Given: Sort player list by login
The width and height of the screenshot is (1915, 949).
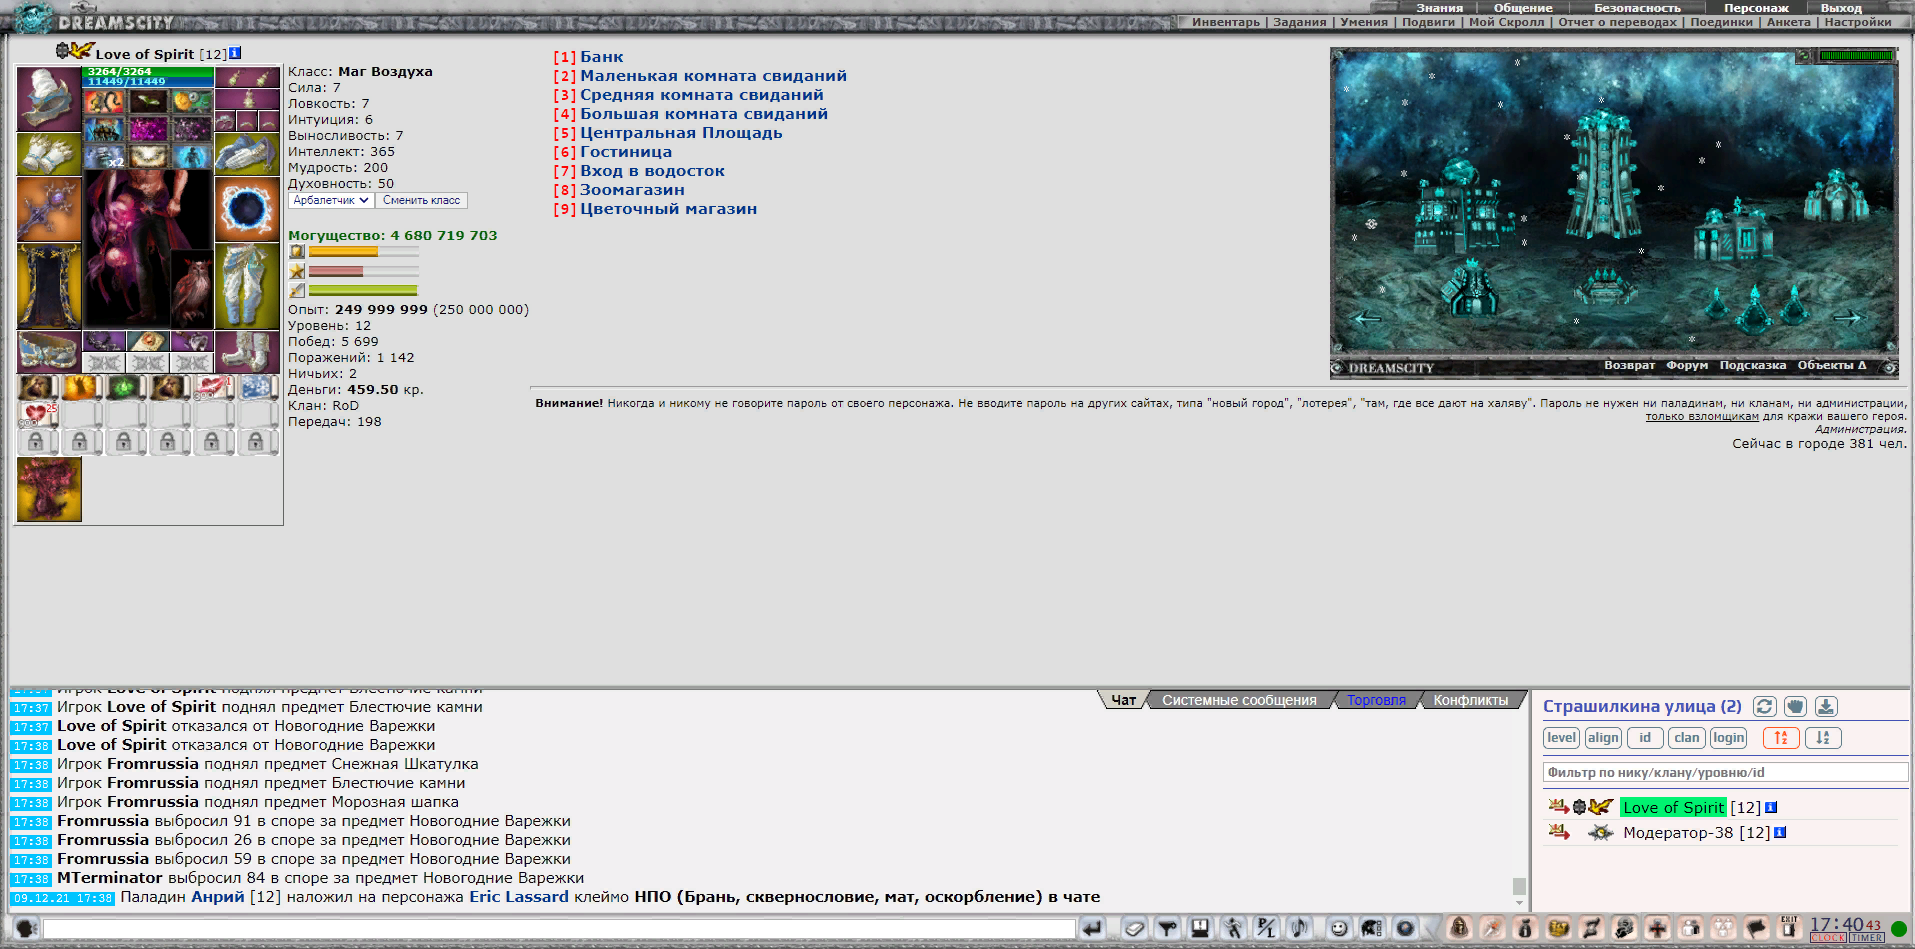Looking at the screenshot, I should 1729,738.
